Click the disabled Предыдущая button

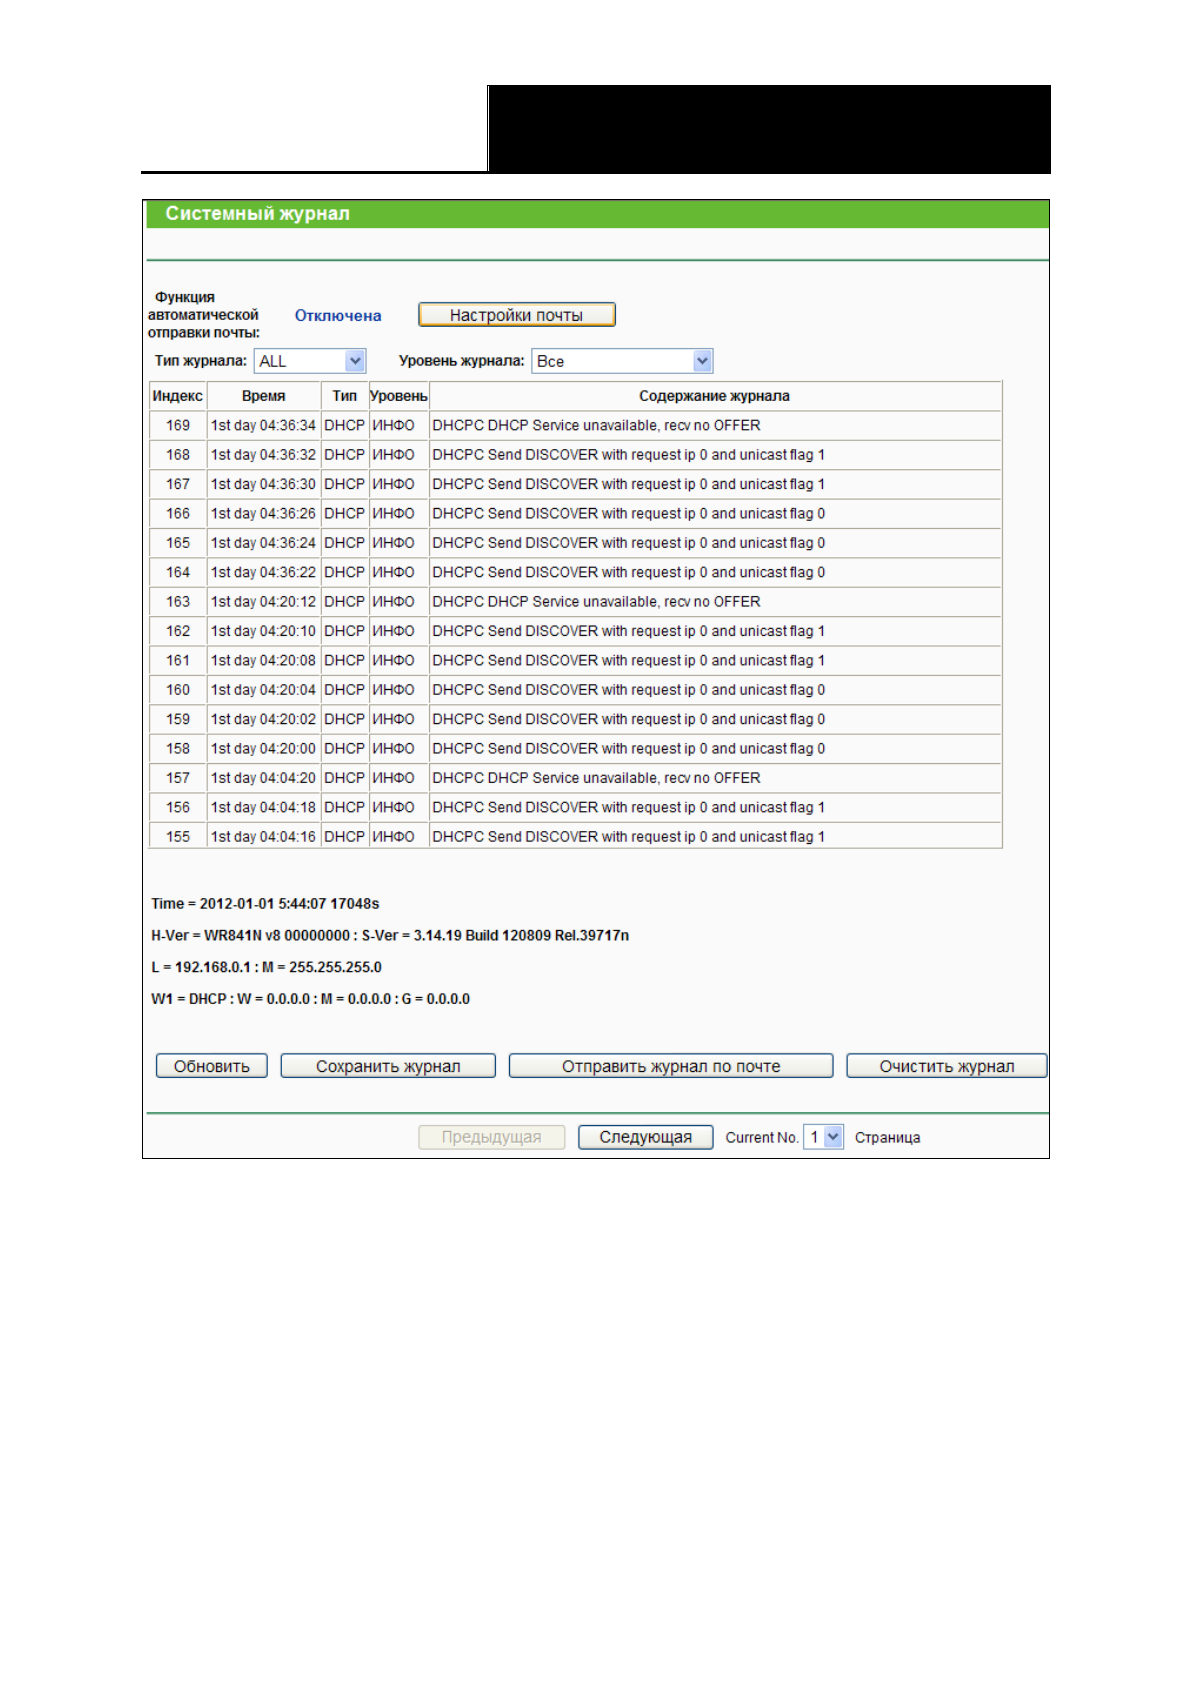pos(491,1137)
